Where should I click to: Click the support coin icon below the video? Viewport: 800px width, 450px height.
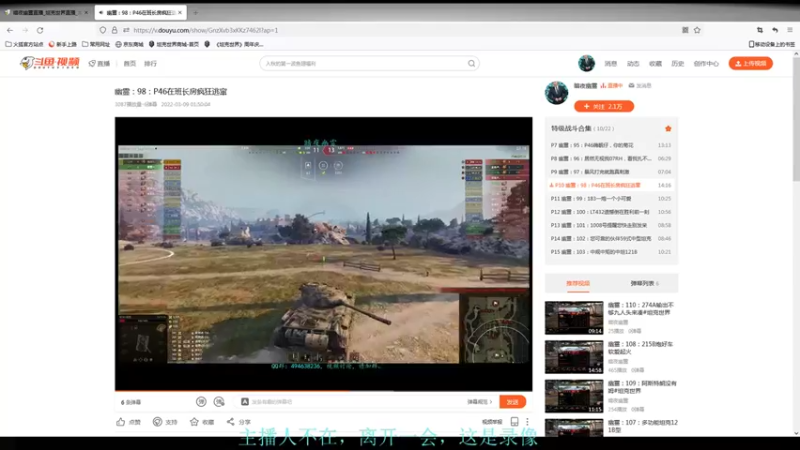point(157,422)
